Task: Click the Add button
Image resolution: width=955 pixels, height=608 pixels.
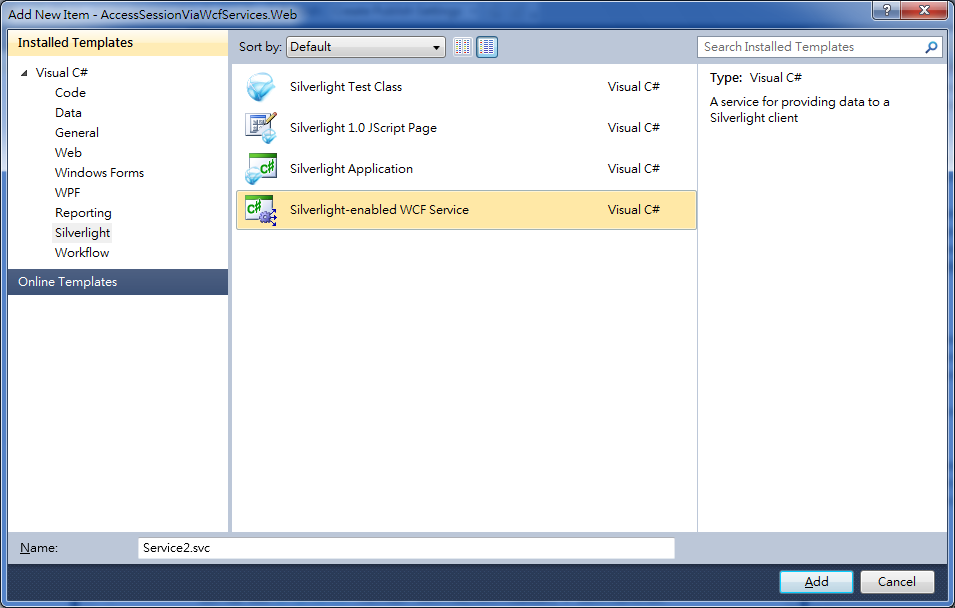Action: click(x=816, y=582)
